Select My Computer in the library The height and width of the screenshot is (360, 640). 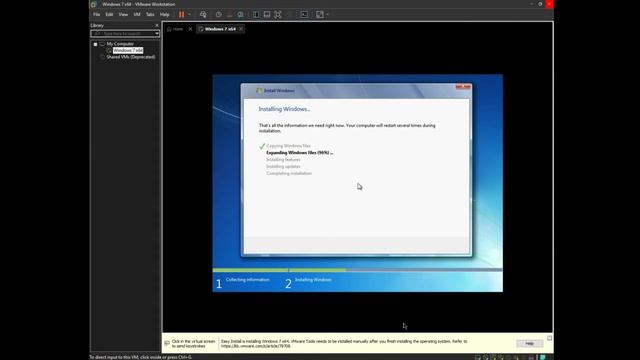(120, 44)
